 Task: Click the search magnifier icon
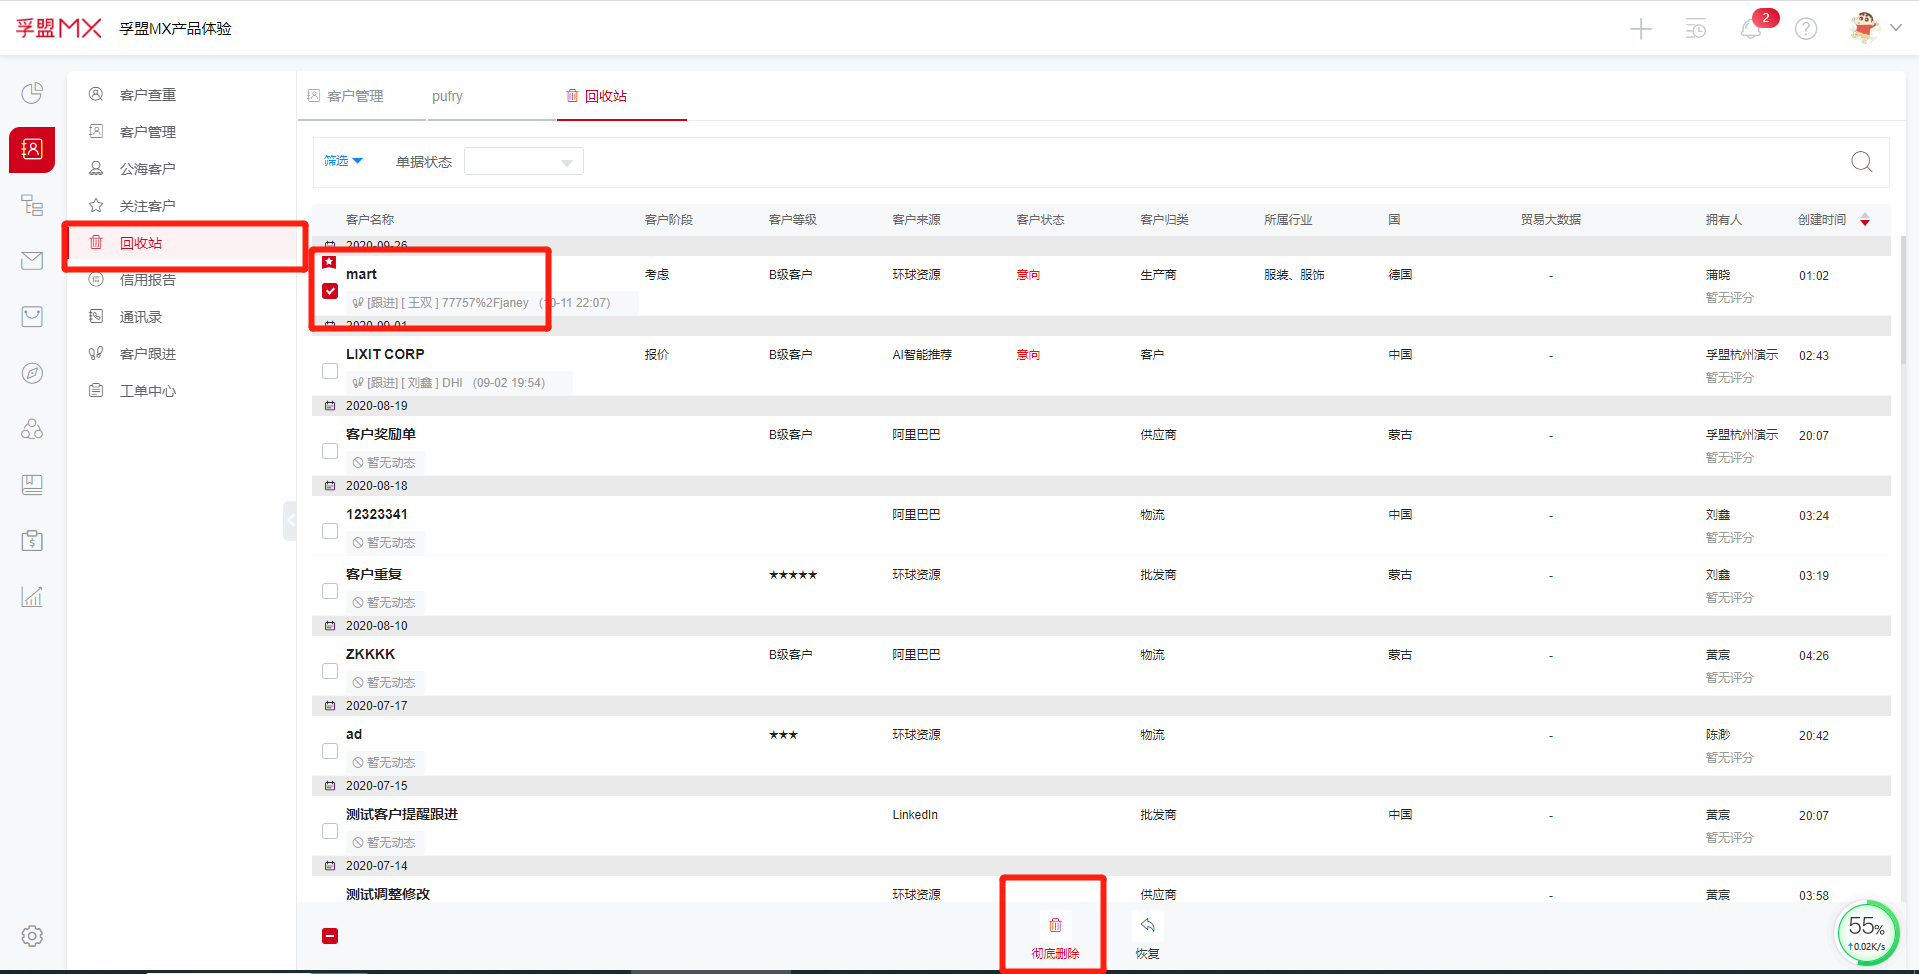pos(1861,162)
